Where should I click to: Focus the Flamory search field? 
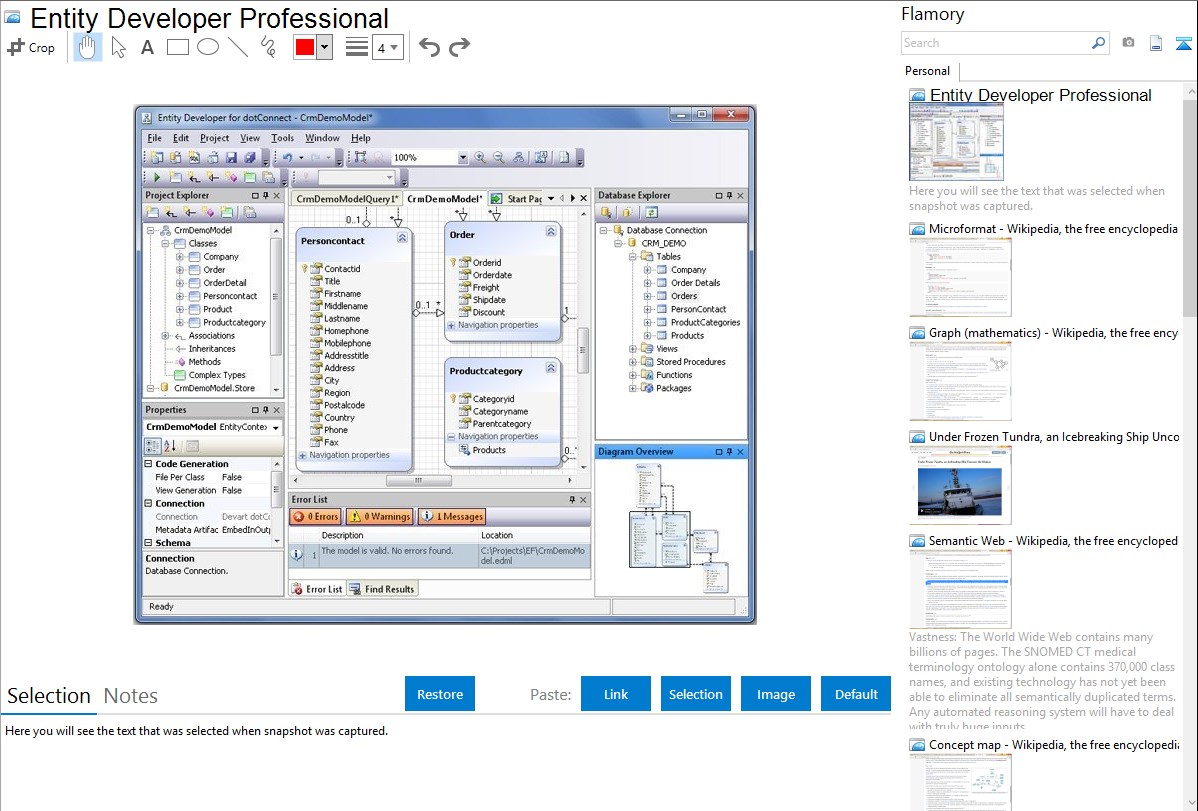pyautogui.click(x=995, y=43)
